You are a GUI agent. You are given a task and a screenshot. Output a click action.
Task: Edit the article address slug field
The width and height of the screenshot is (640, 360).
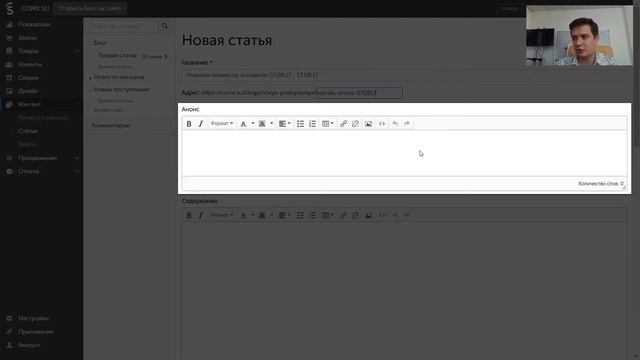[x=359, y=93]
